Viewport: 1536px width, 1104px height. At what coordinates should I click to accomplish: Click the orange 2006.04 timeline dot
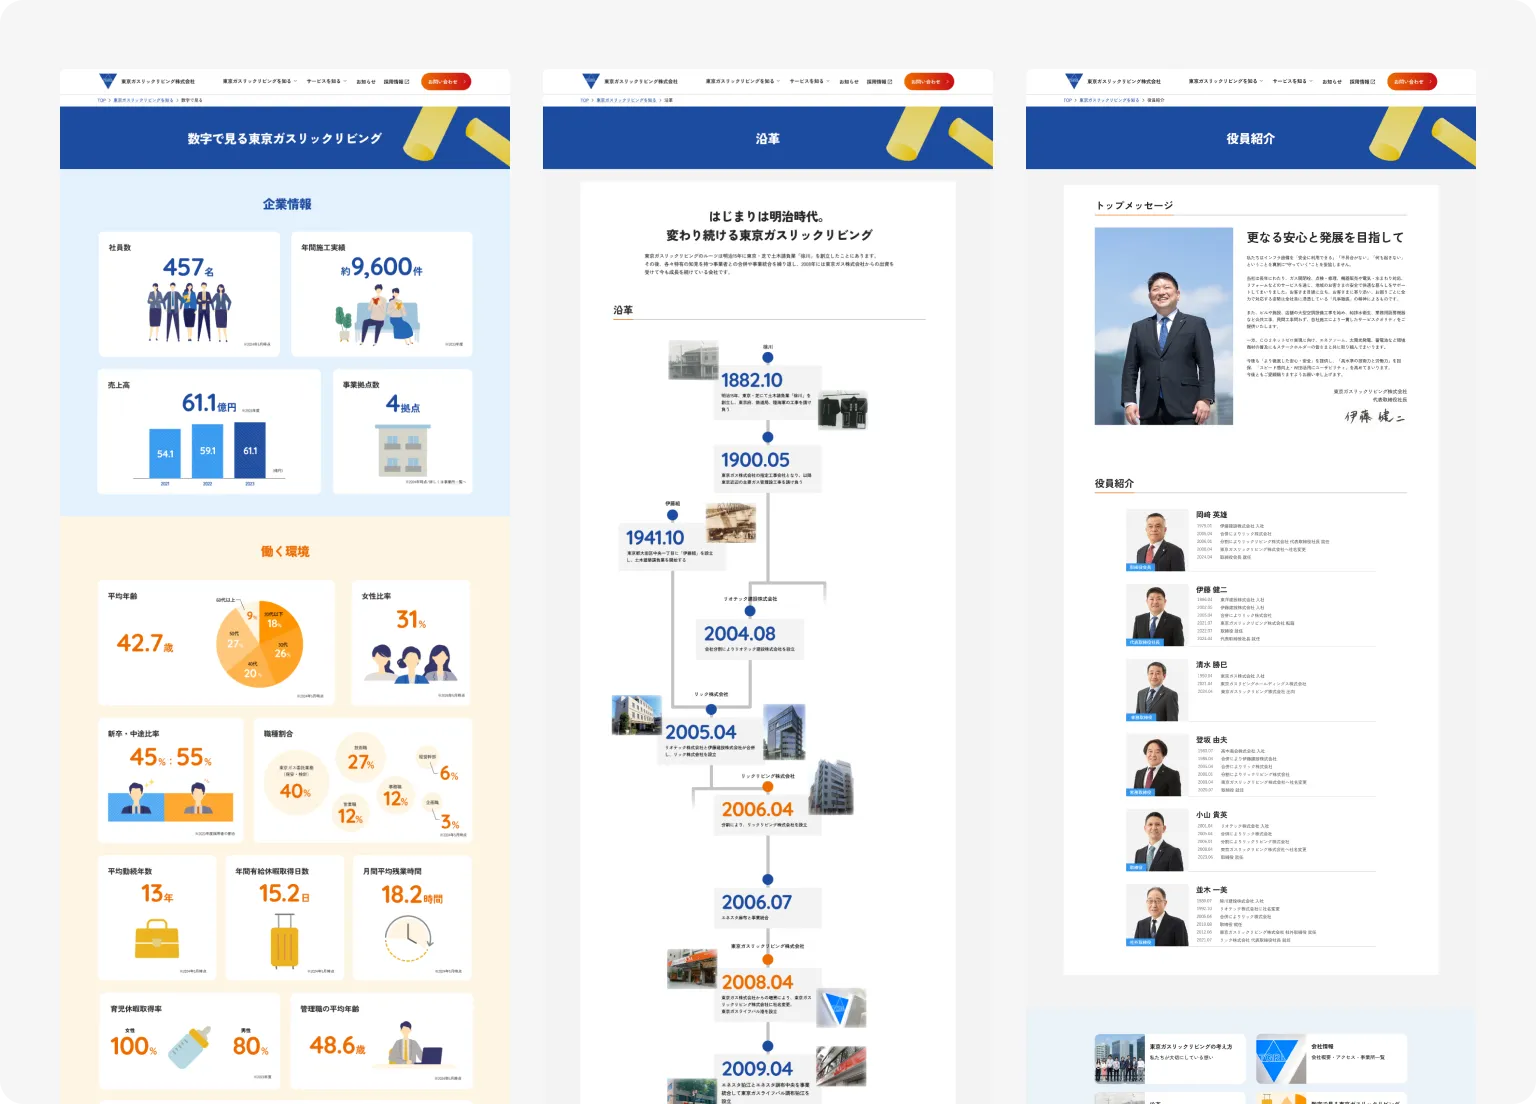click(x=768, y=787)
